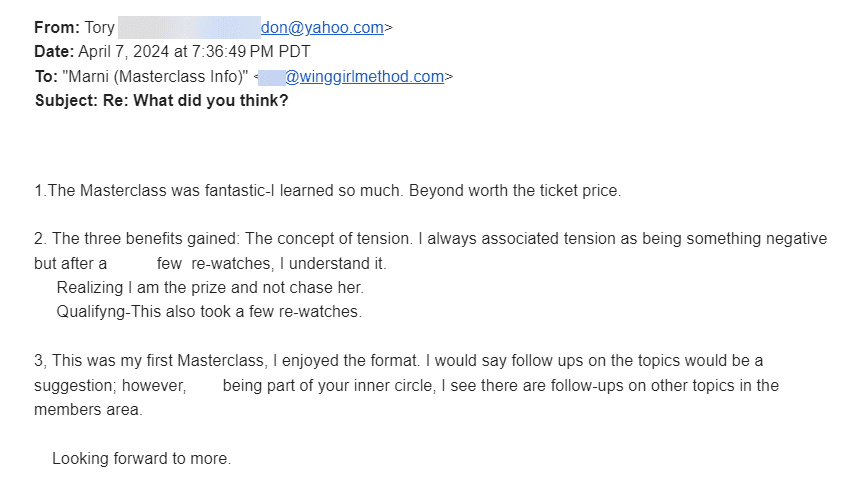Click the line 'Realizing I am the prize'
This screenshot has width=863, height=484.
point(210,288)
